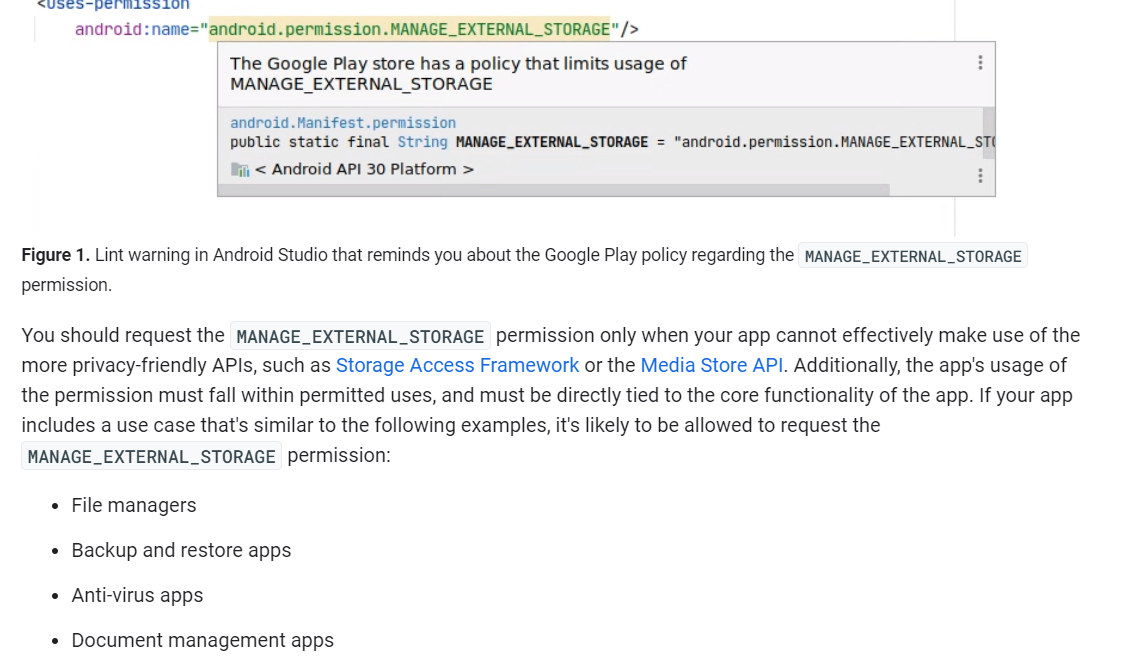The width and height of the screenshot is (1125, 660).
Task: Open the overflow menu on the lint warning
Action: point(980,63)
